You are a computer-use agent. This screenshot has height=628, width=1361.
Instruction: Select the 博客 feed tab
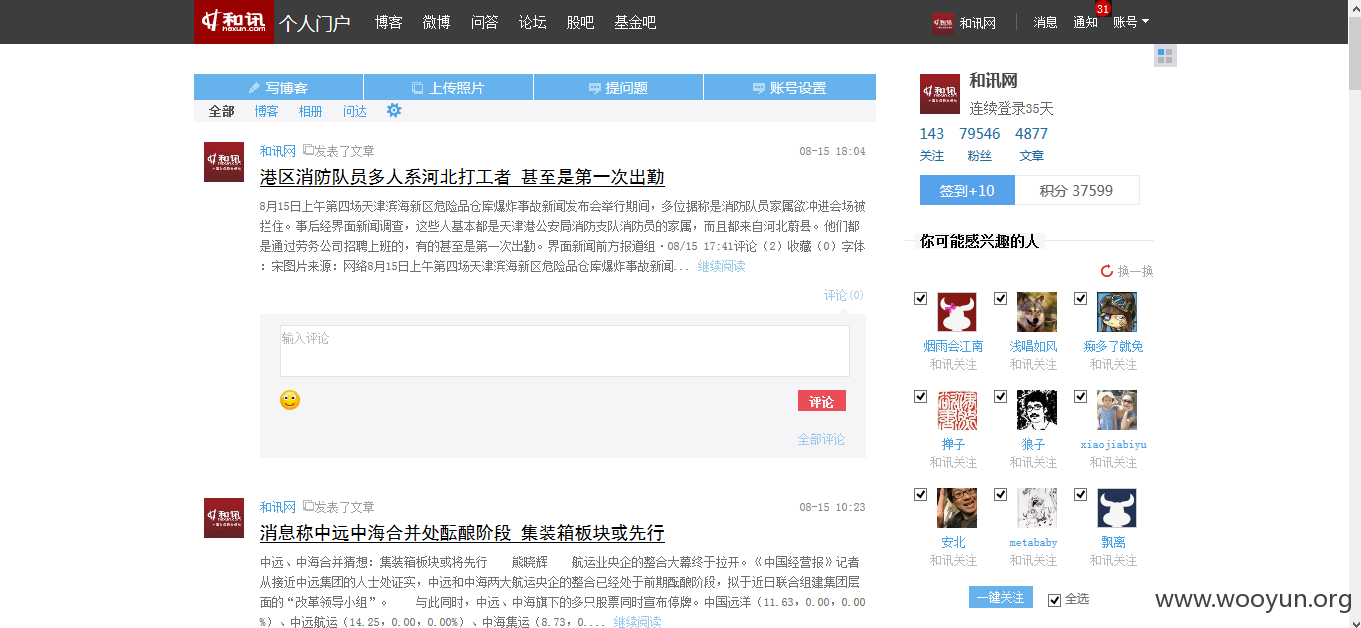point(266,111)
